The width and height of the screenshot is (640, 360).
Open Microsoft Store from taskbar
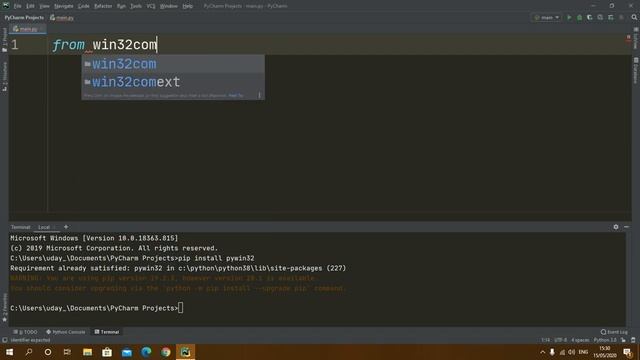(107, 352)
